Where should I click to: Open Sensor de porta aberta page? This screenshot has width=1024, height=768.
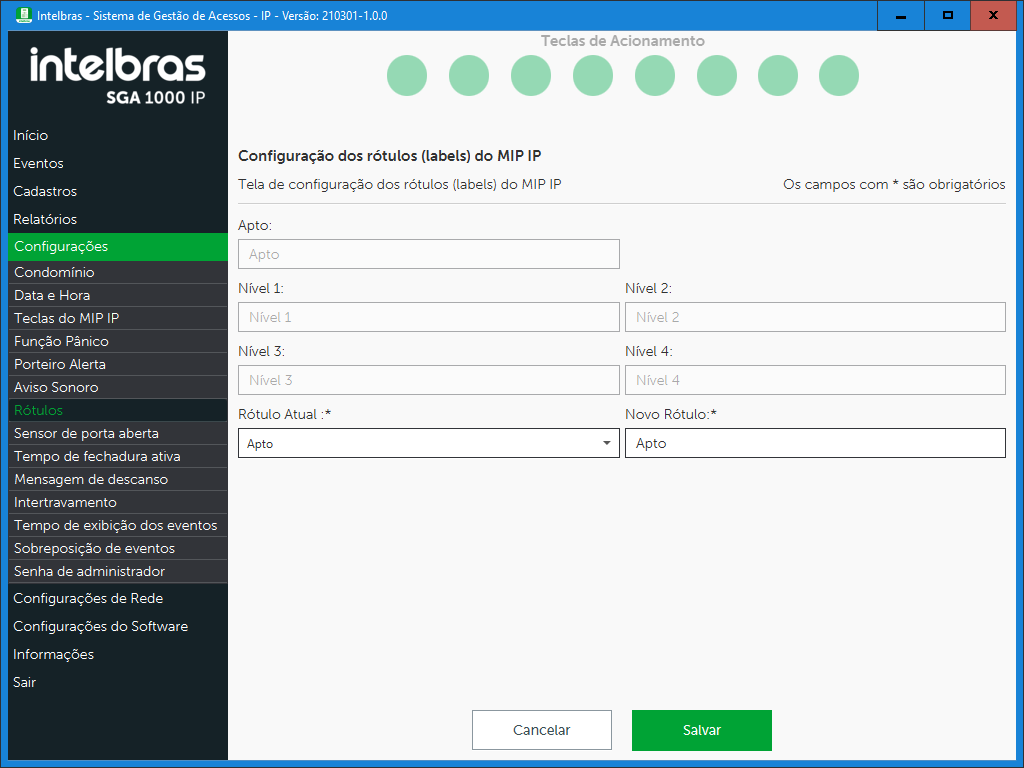pos(86,433)
